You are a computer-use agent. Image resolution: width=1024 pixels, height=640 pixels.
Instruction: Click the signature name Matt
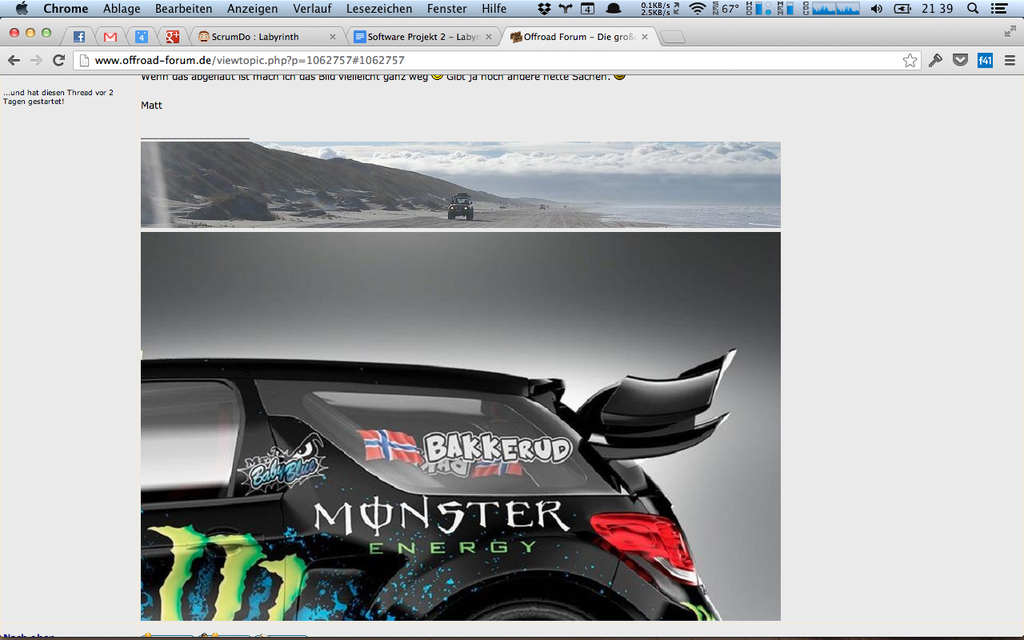(x=152, y=105)
